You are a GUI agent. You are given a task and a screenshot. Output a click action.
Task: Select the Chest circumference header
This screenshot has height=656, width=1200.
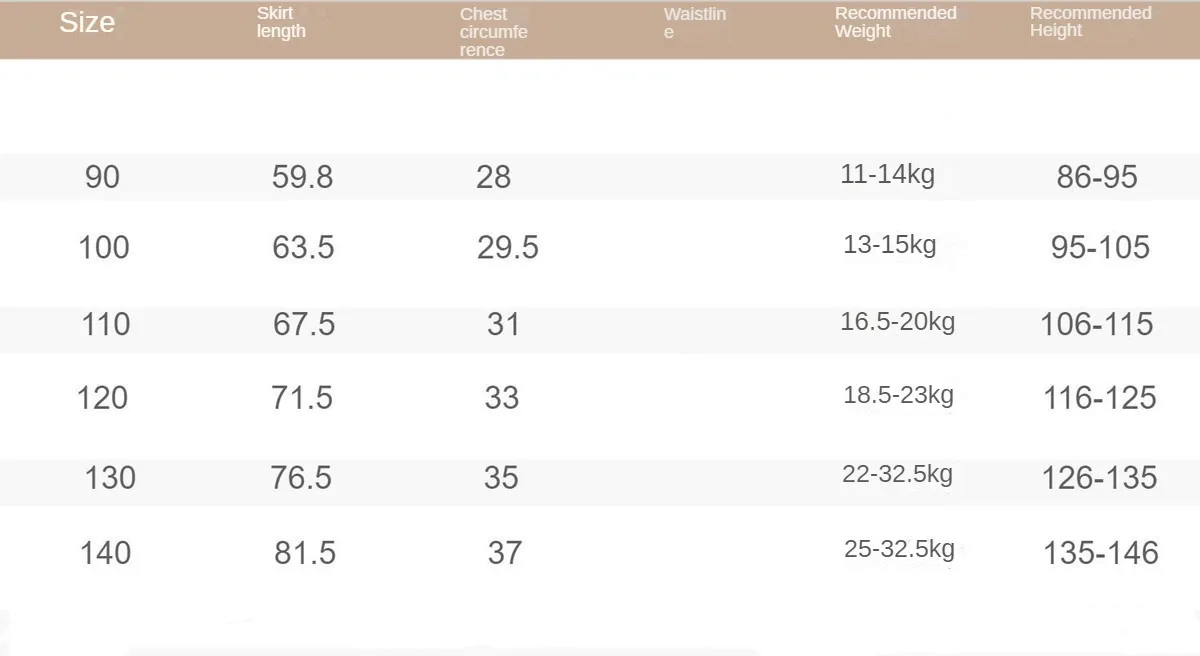pos(493,32)
